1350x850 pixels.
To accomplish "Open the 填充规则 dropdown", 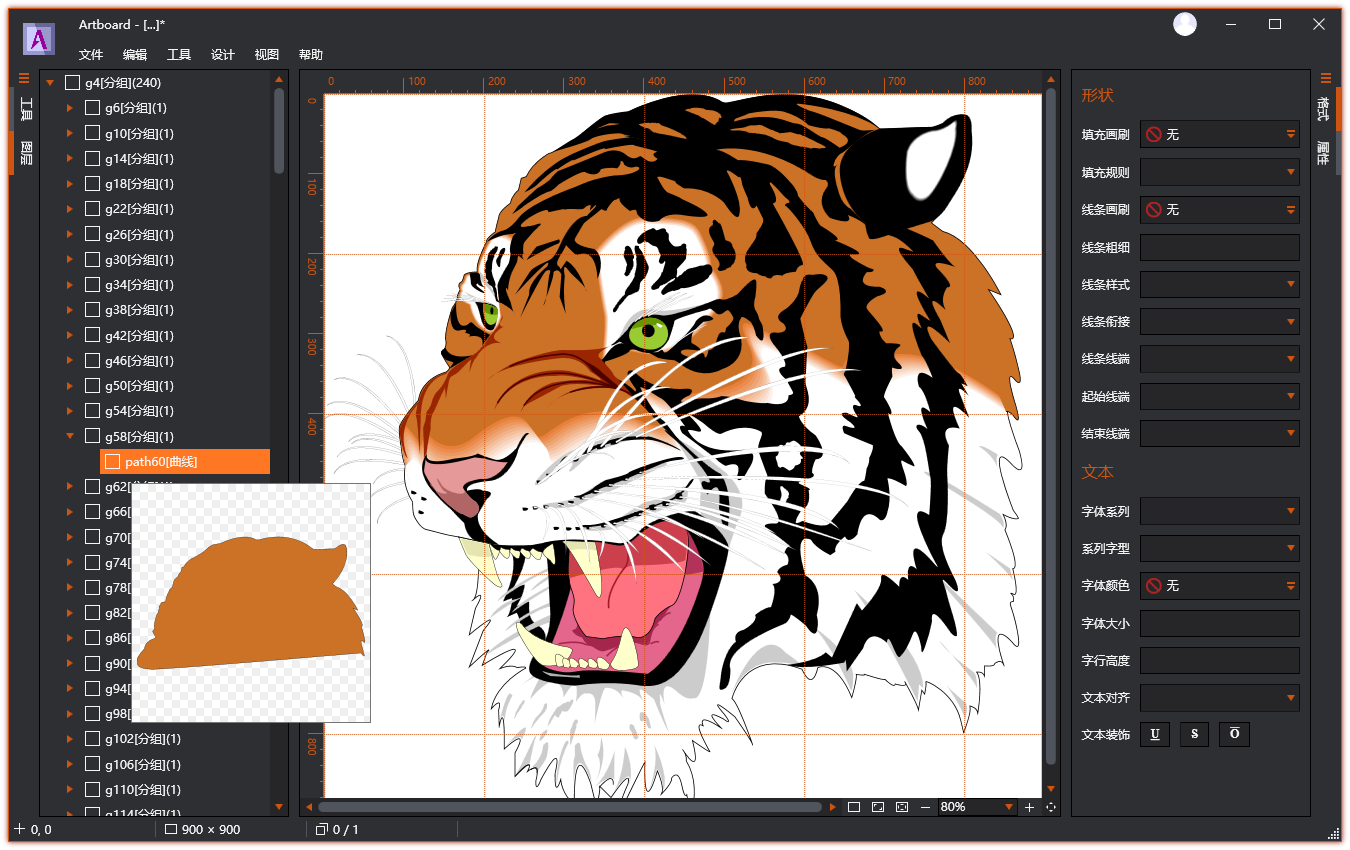I will [1220, 172].
